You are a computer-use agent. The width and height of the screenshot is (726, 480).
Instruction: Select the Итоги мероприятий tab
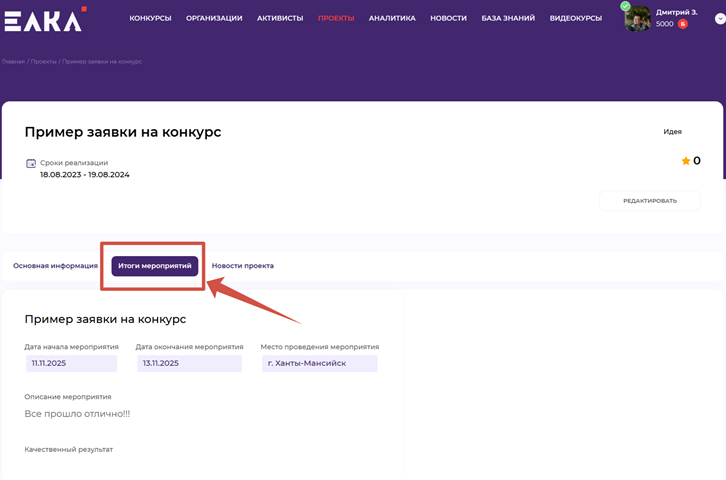(154, 266)
